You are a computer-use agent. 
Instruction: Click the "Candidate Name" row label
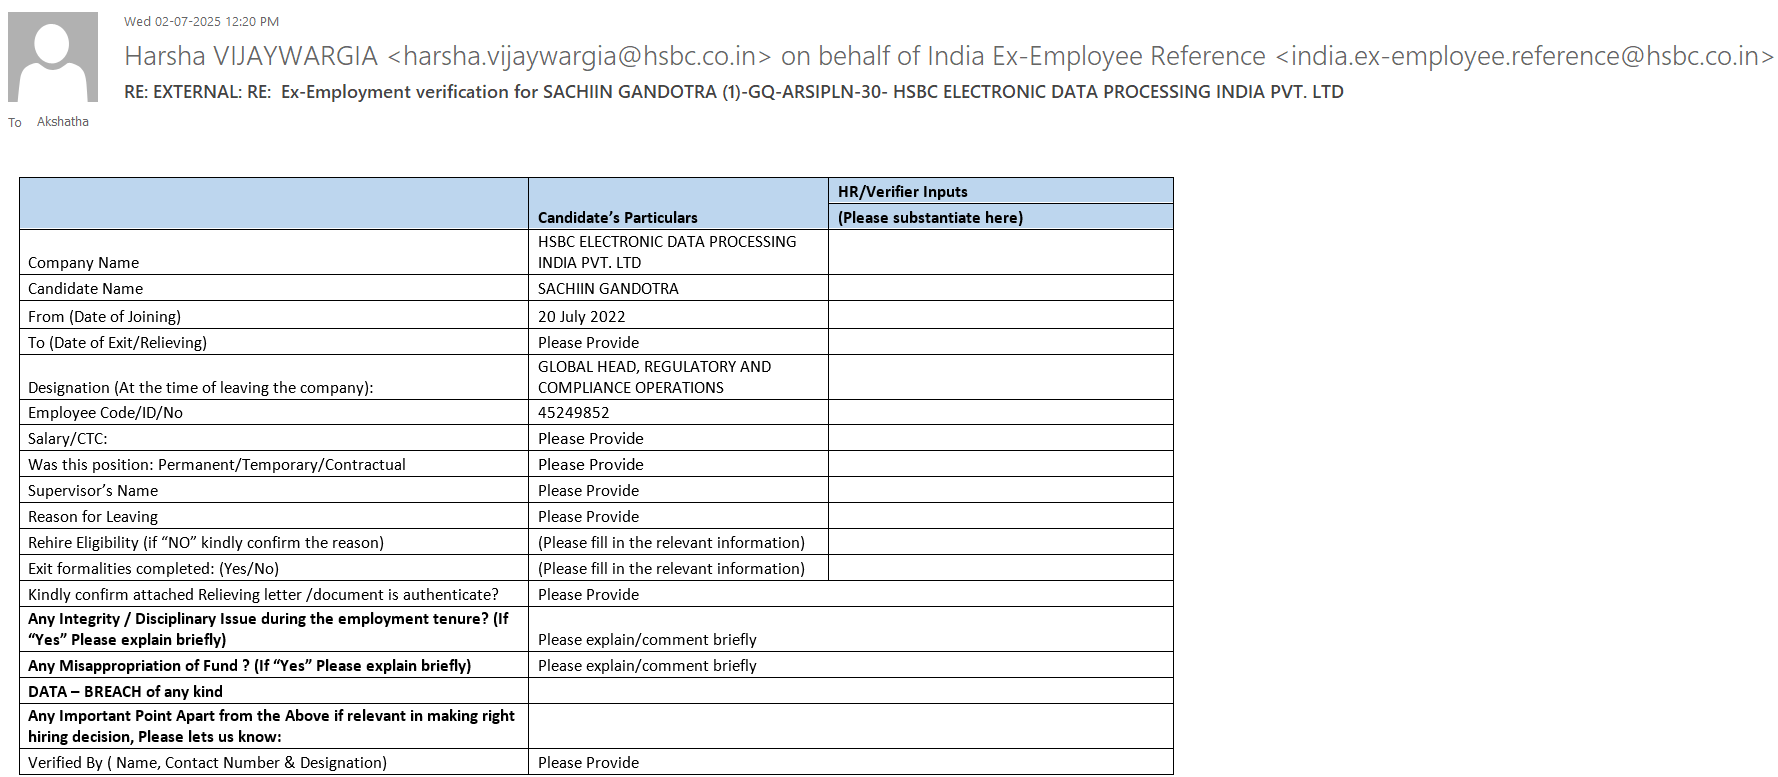[85, 288]
